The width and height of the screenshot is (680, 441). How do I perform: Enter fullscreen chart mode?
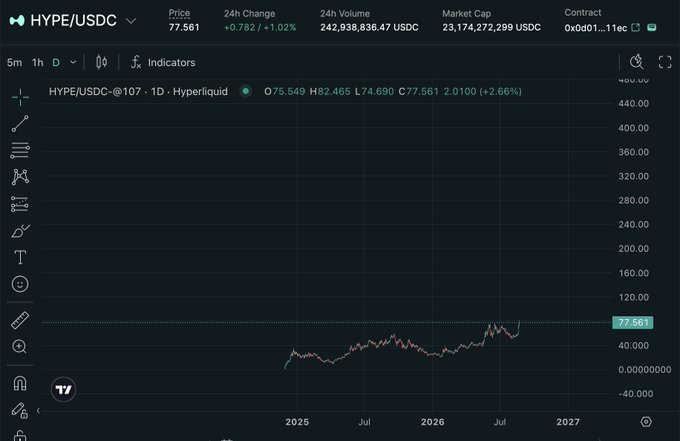pyautogui.click(x=665, y=62)
